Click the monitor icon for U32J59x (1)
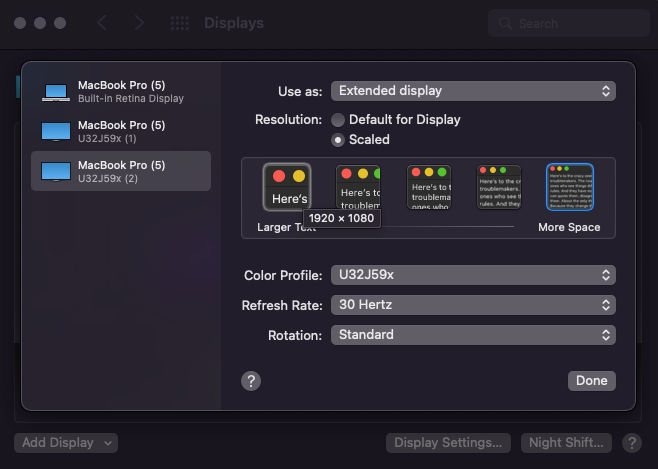658x469 pixels. point(56,132)
